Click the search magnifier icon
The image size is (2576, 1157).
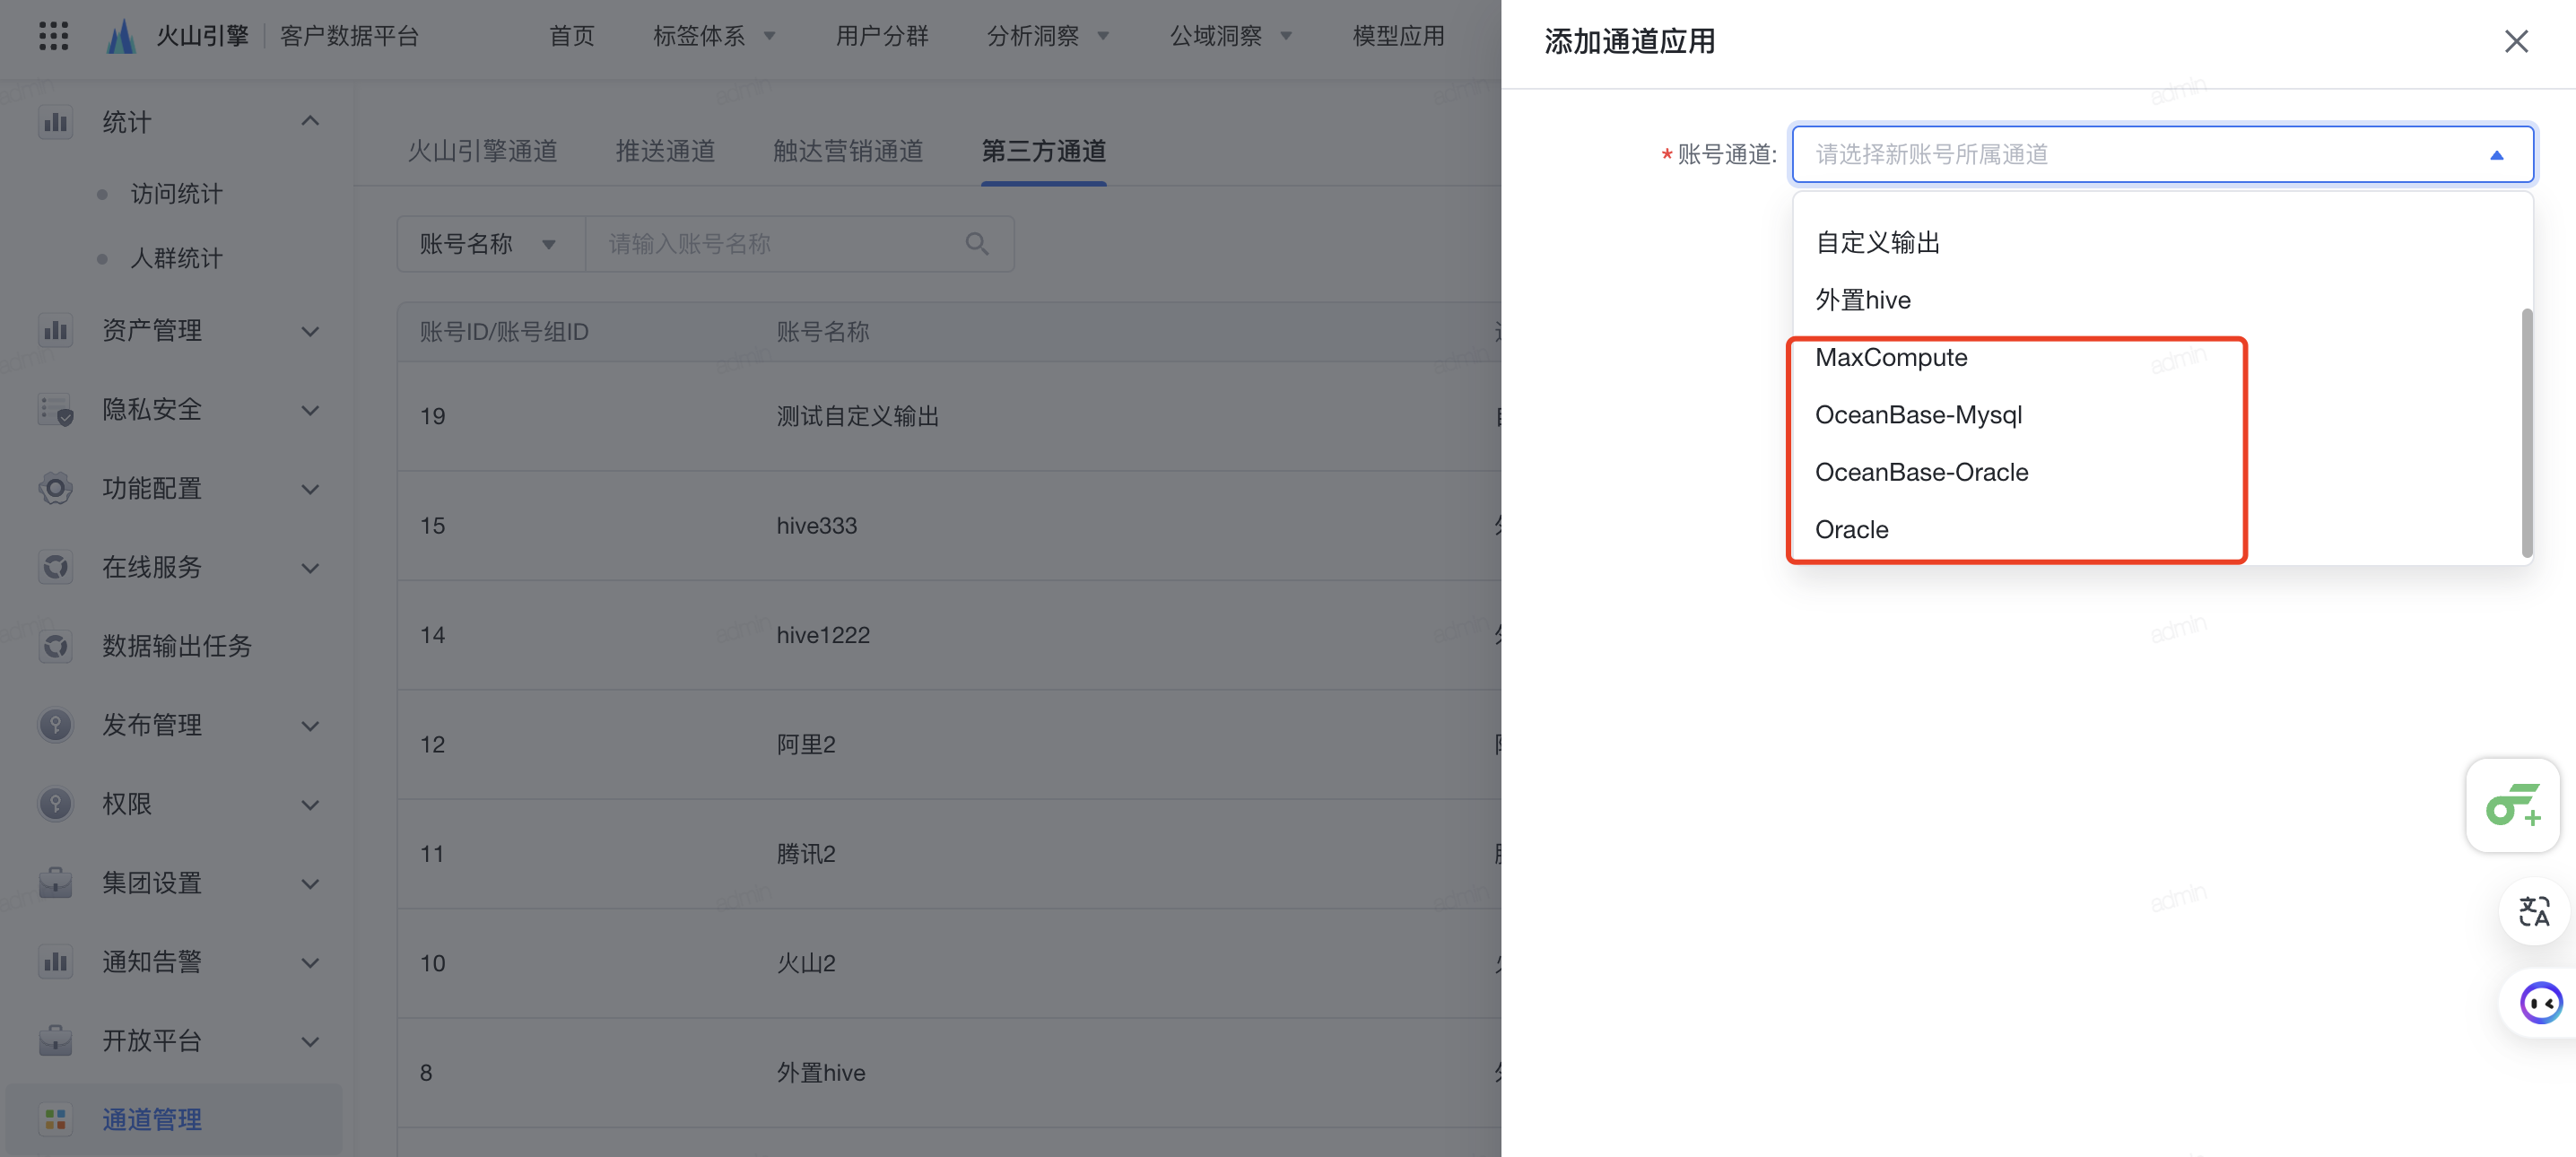point(977,243)
